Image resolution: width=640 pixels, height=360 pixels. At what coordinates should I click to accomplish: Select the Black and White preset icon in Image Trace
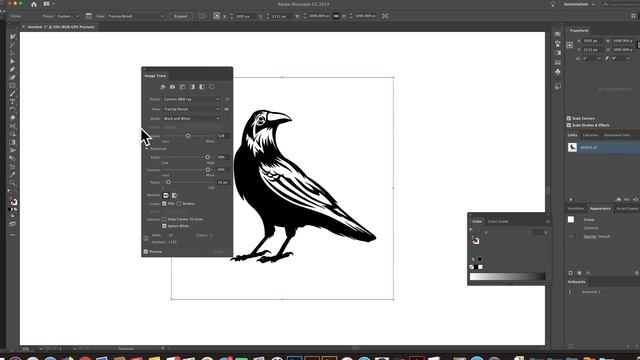(x=202, y=87)
